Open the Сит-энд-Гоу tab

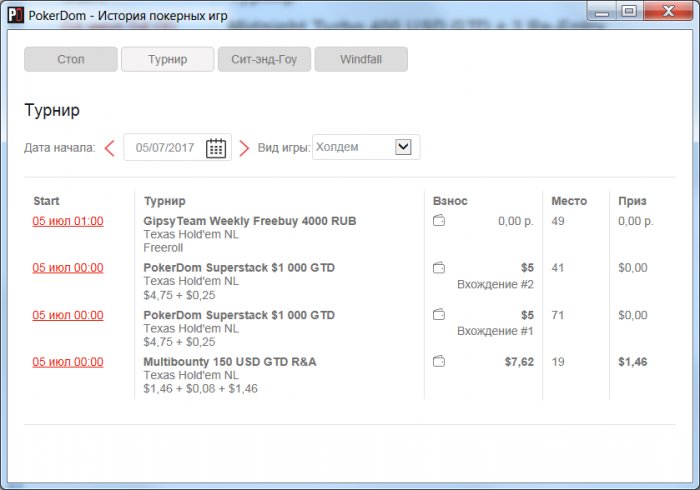pyautogui.click(x=264, y=59)
